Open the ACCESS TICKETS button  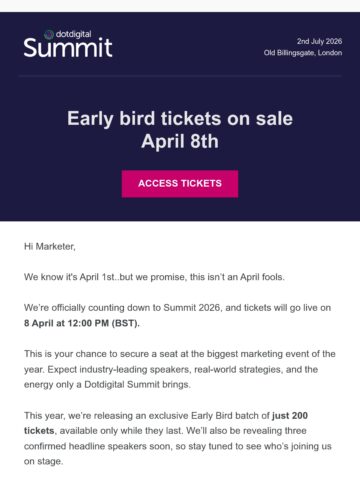pyautogui.click(x=180, y=184)
